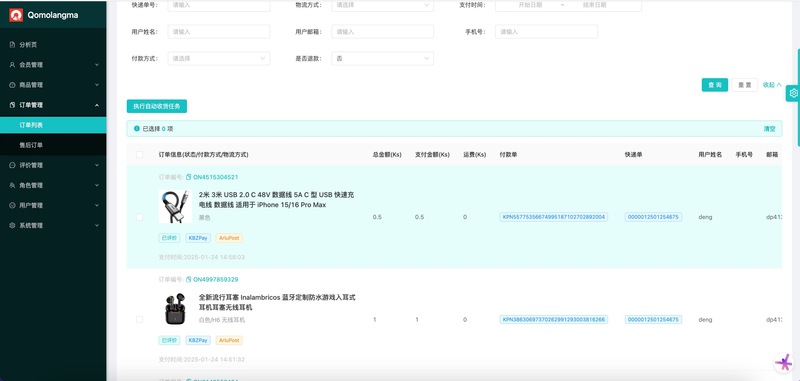This screenshot has height=381, width=800.
Task: Open order link ON4515304521
Action: tap(216, 177)
